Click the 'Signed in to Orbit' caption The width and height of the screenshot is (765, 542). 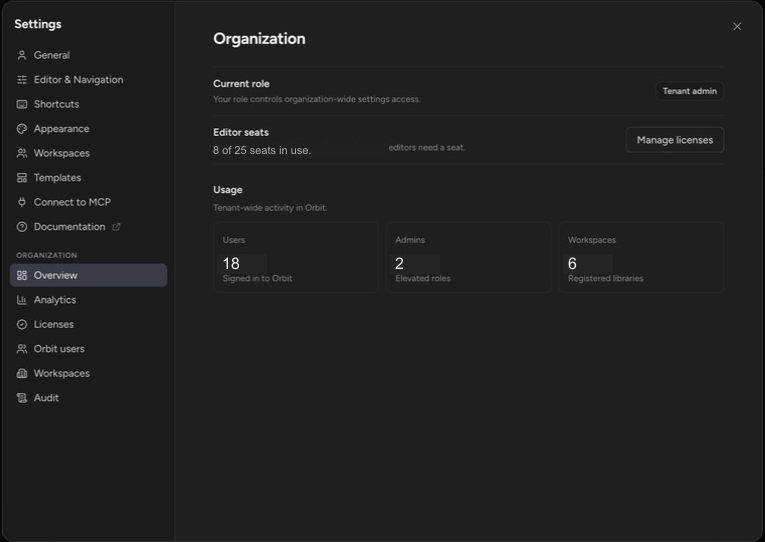[x=257, y=278]
